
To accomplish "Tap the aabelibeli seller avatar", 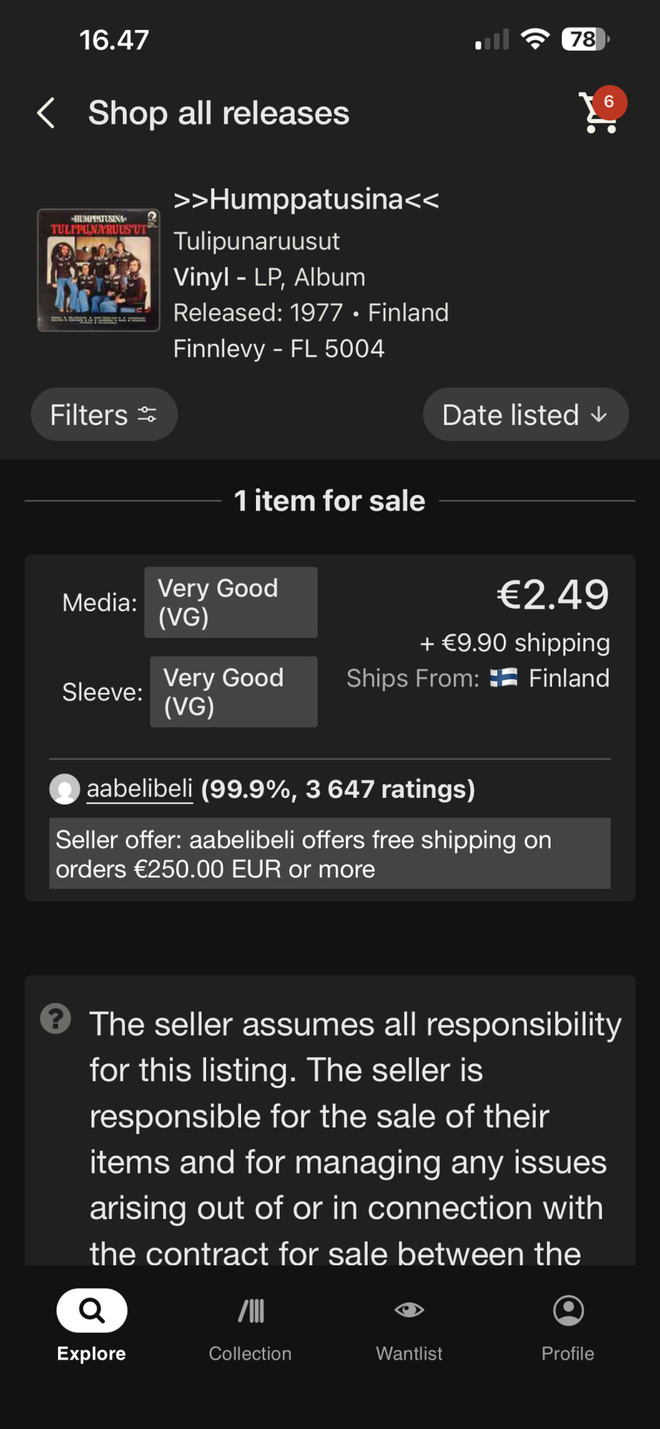I will (x=64, y=790).
